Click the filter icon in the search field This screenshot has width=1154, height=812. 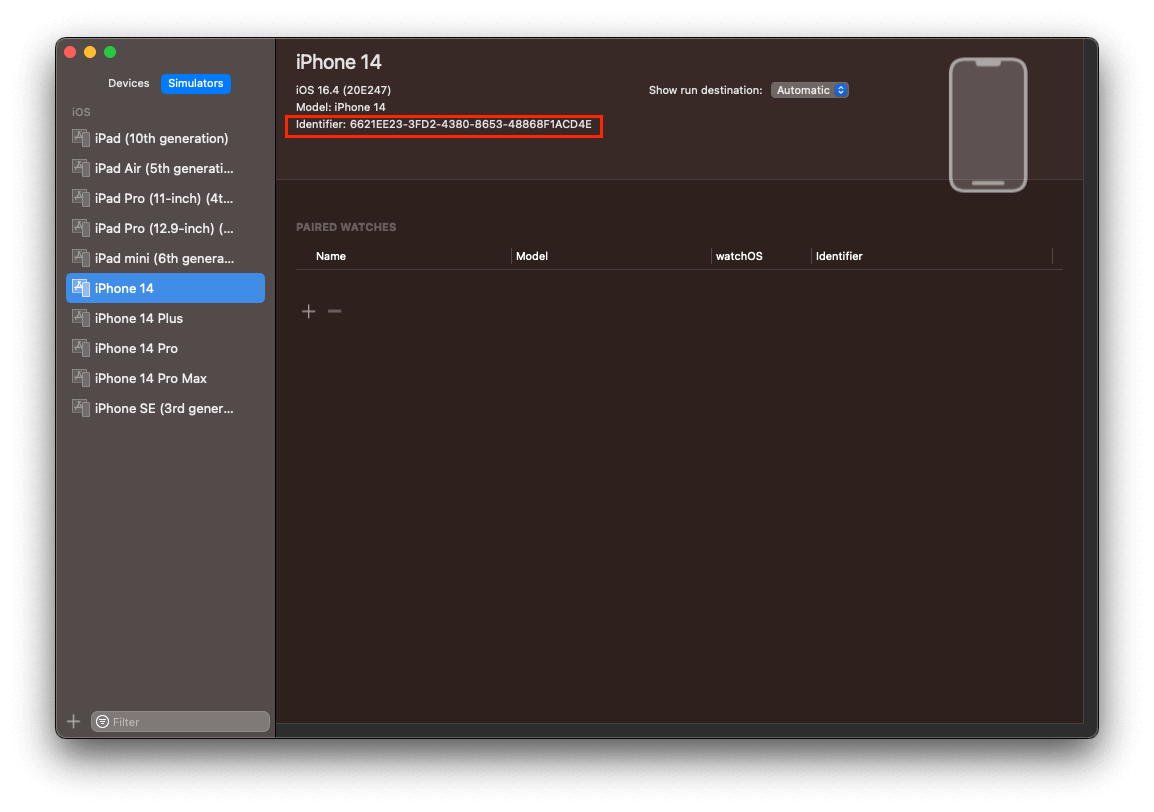[x=102, y=721]
